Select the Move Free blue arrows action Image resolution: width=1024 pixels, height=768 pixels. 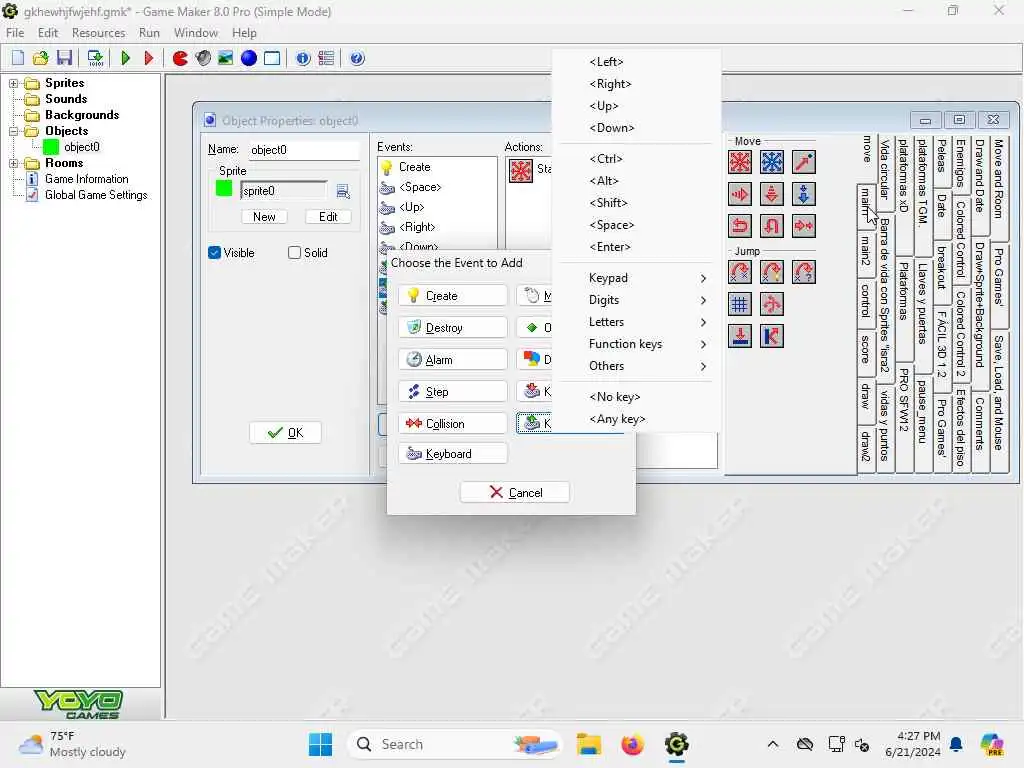[772, 162]
